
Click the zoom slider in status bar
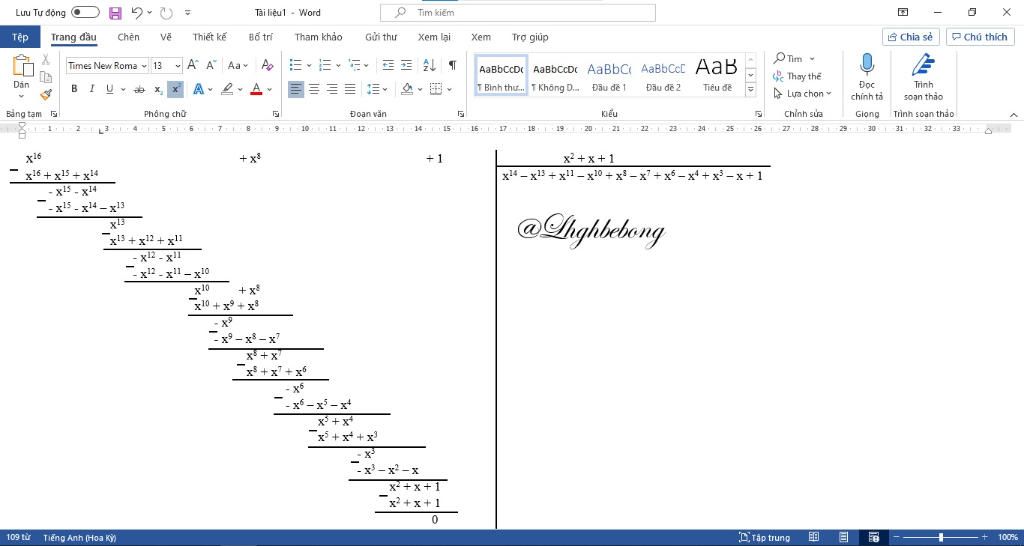(x=940, y=537)
